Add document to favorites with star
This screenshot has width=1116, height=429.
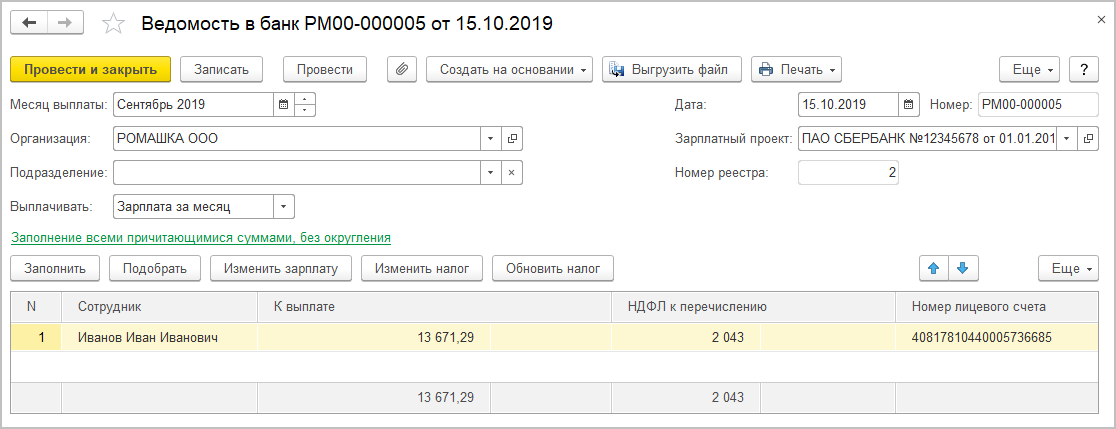114,23
